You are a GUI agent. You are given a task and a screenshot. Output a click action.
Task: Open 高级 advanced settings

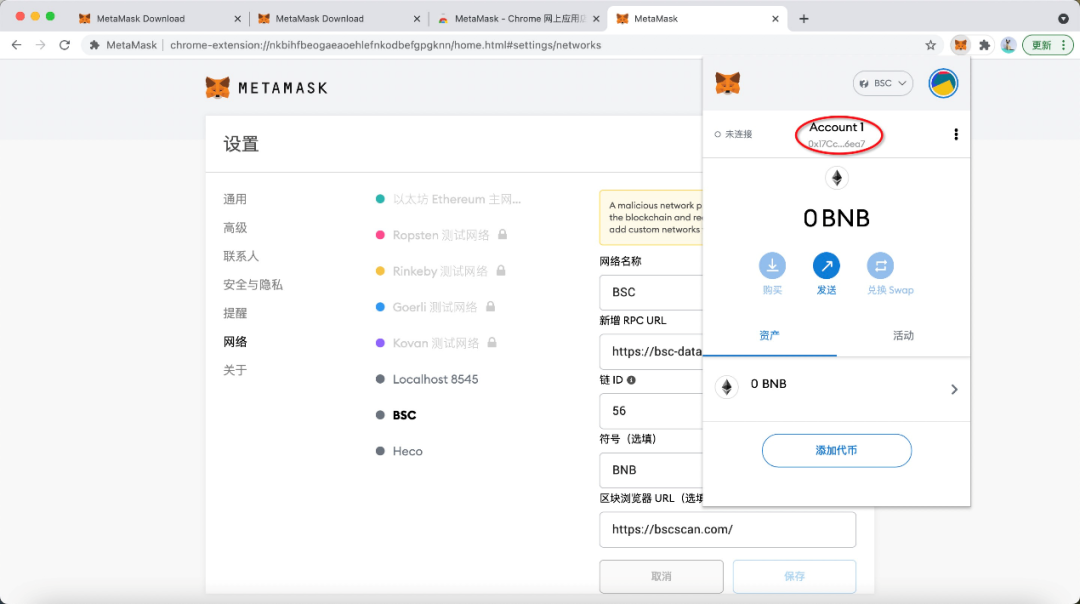[x=235, y=228]
